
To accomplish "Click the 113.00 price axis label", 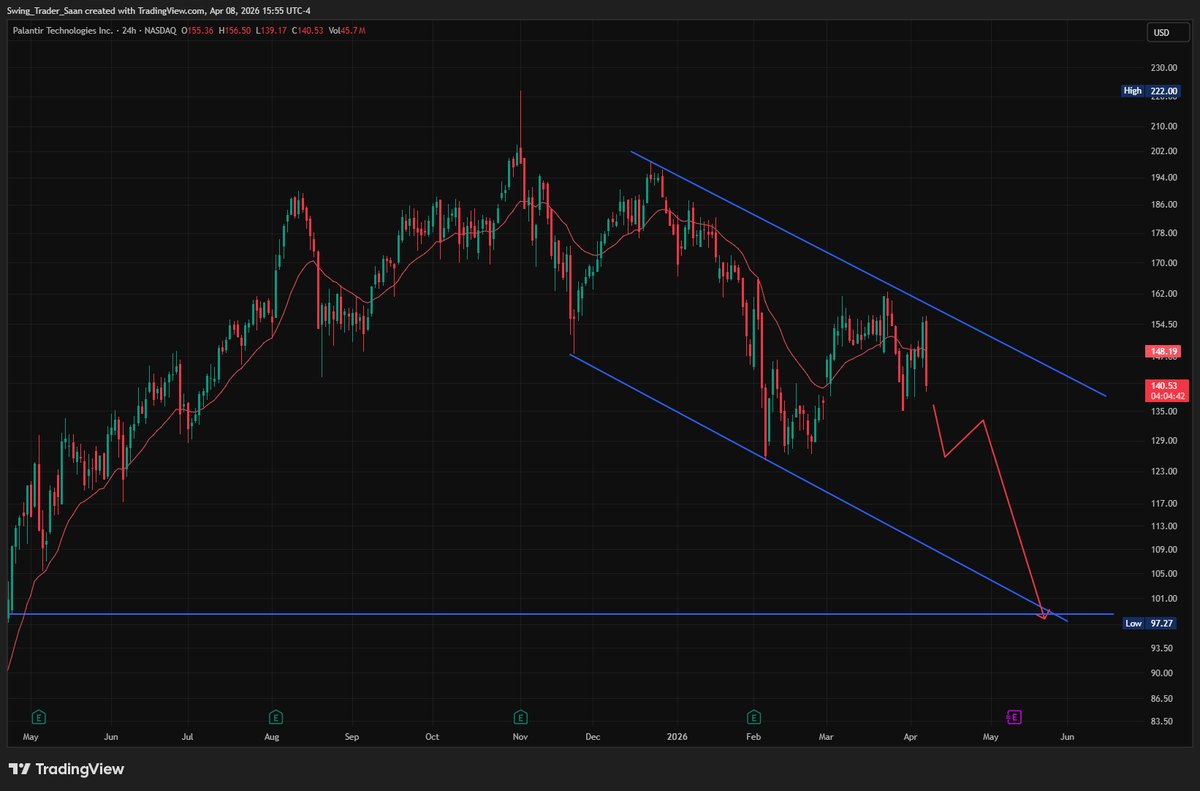I will point(1162,526).
